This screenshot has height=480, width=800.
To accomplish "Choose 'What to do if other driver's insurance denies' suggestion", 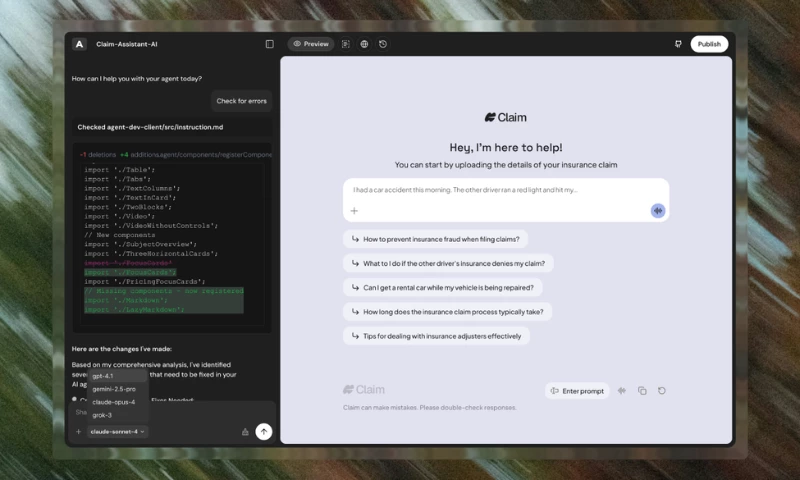I will (448, 264).
